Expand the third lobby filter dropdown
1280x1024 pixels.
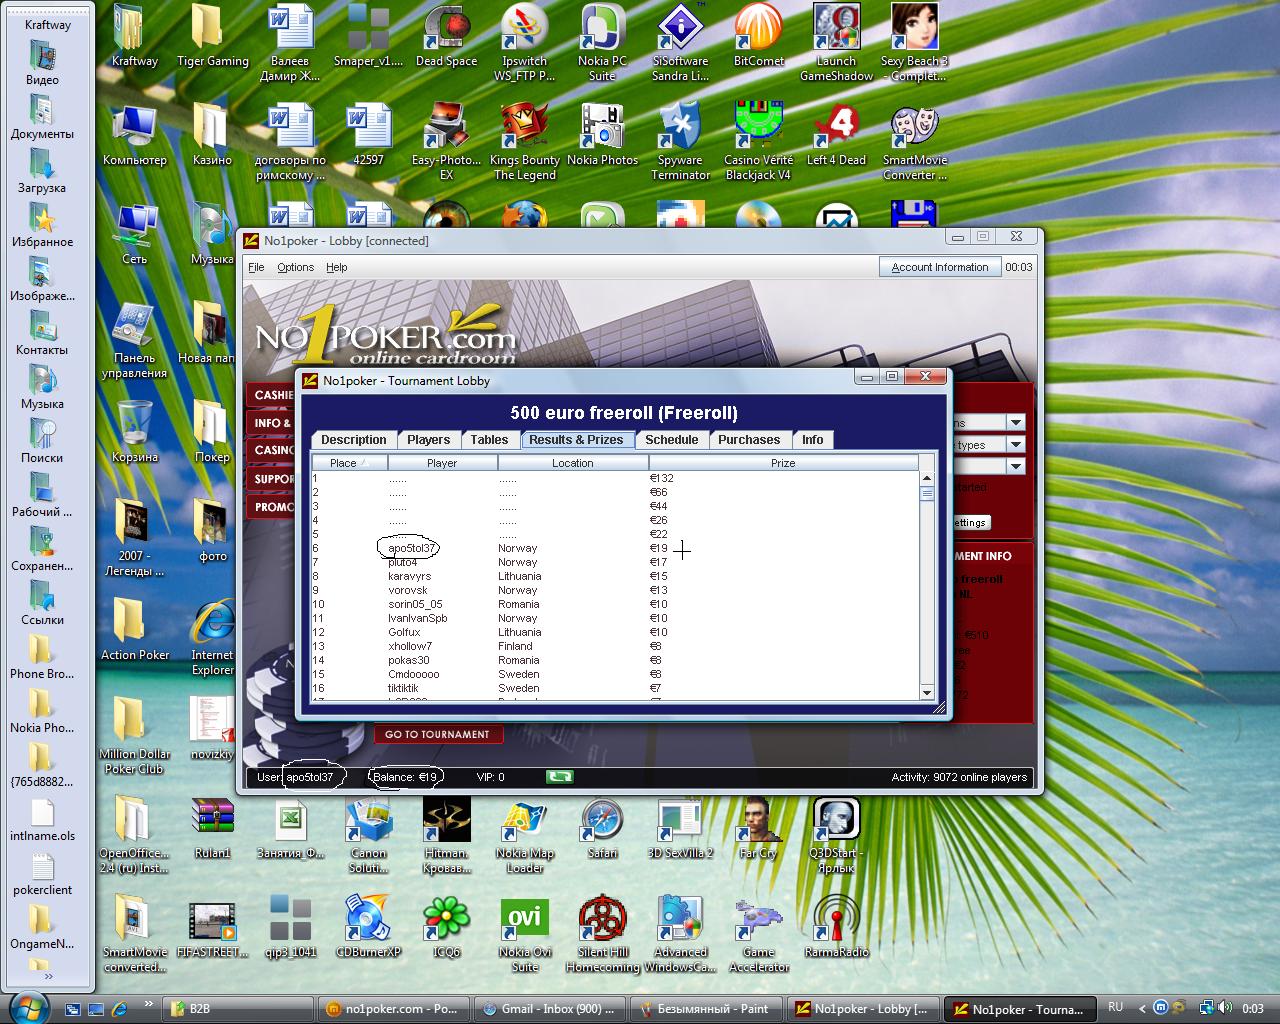(1015, 466)
